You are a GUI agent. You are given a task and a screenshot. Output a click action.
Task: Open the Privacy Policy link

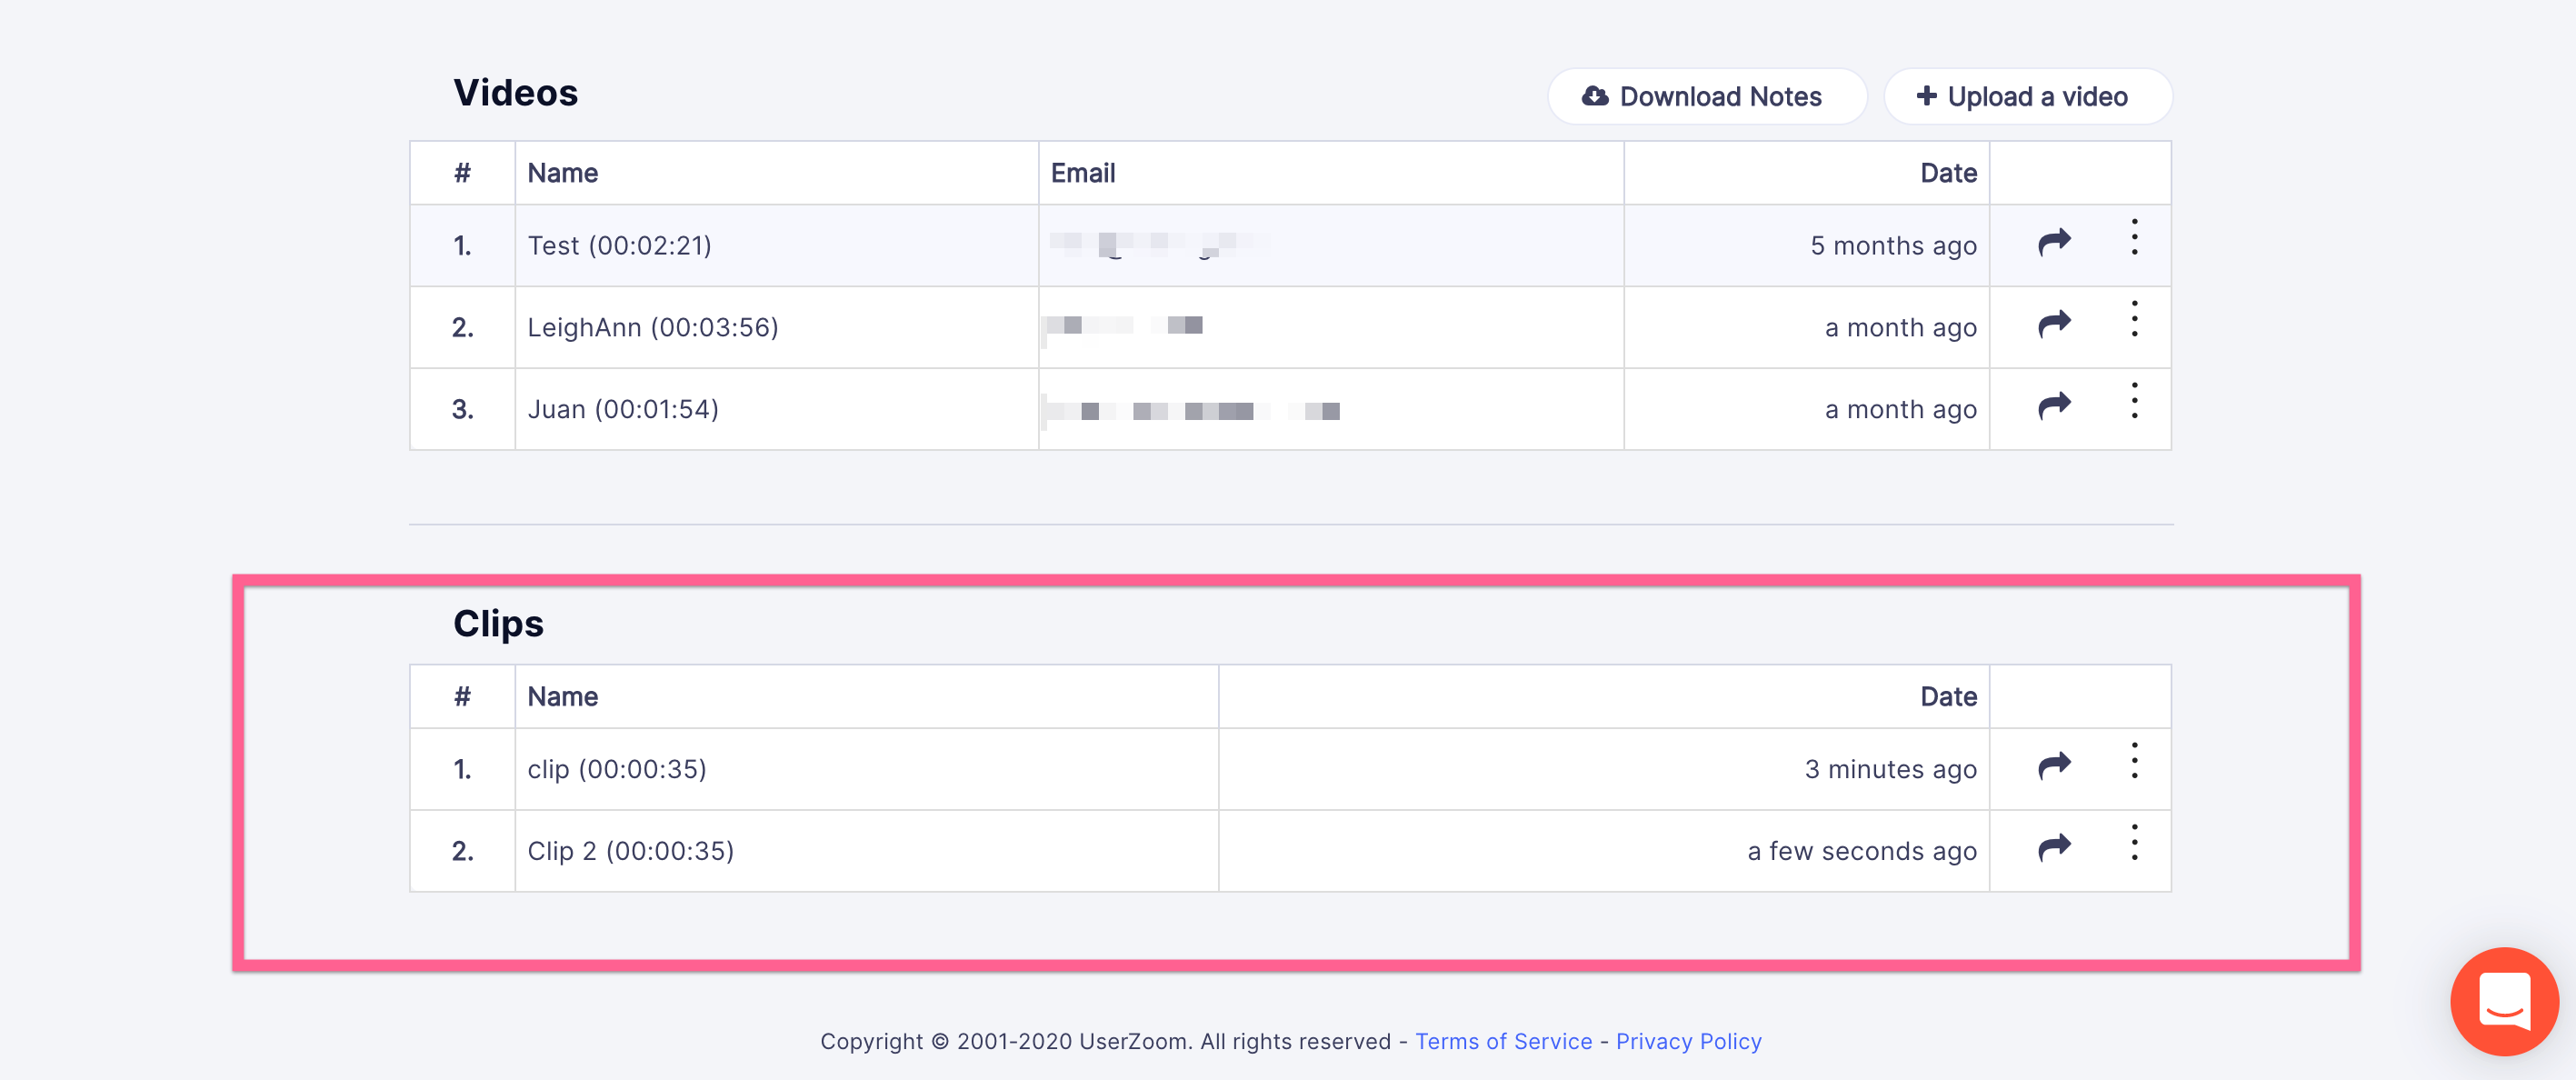click(x=1688, y=1041)
